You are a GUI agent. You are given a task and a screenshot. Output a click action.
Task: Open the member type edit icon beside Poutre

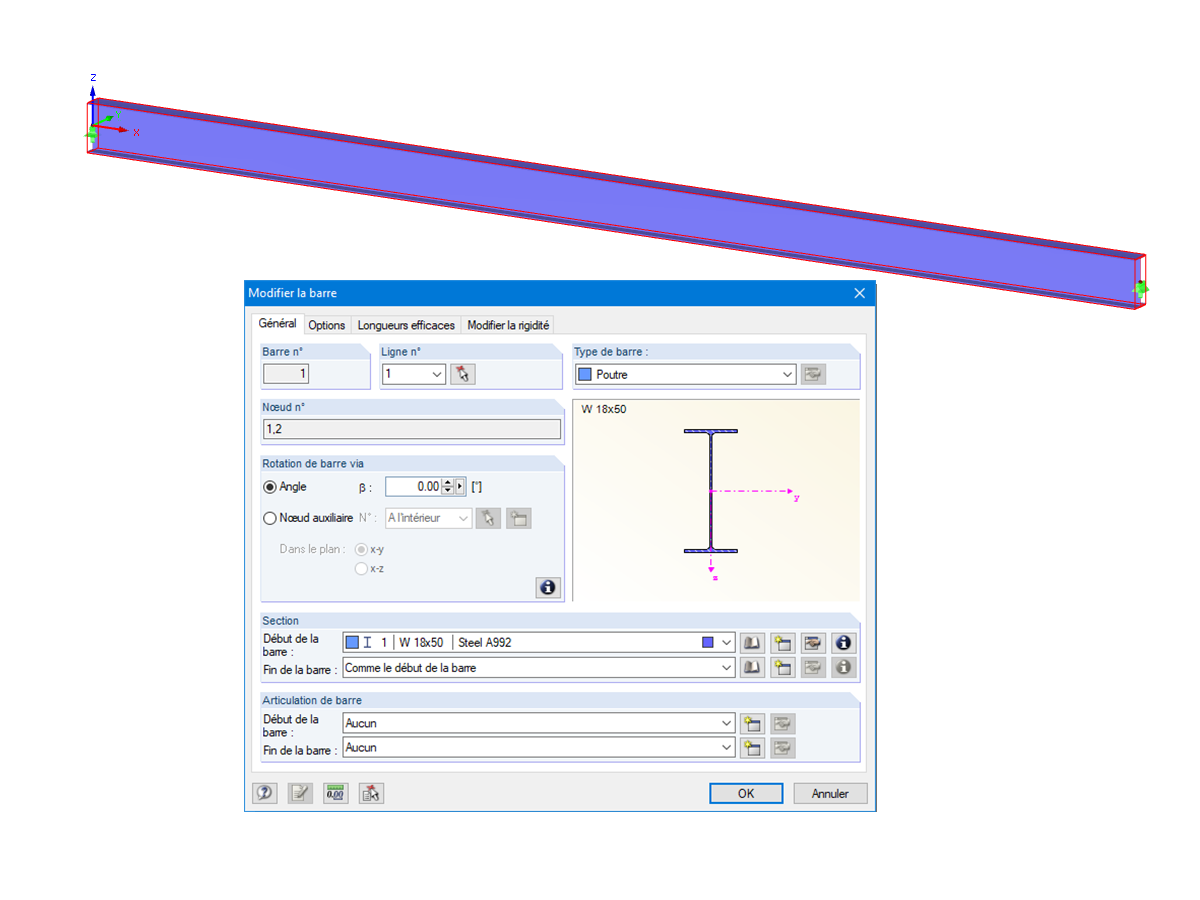click(813, 375)
